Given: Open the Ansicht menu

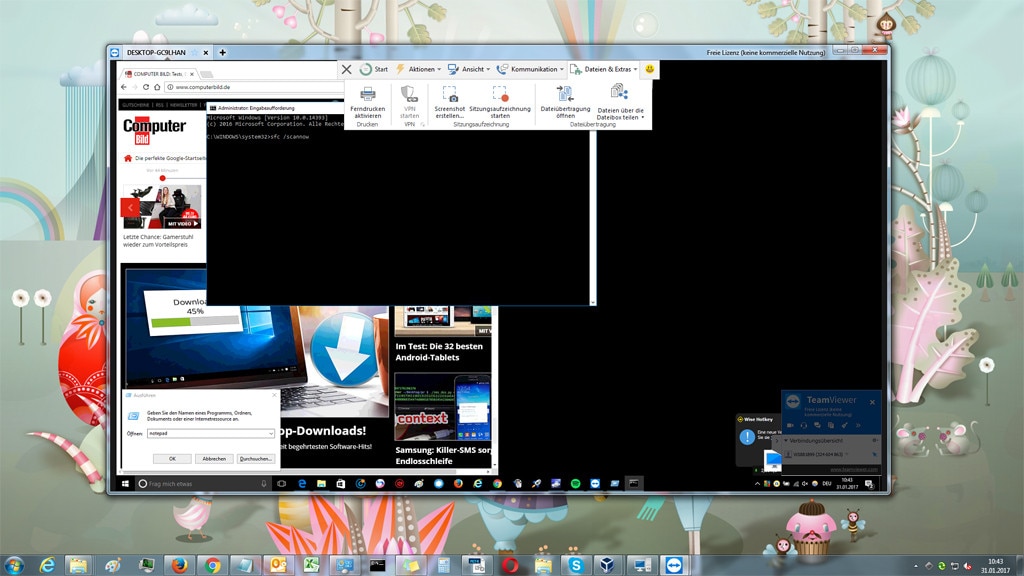Looking at the screenshot, I should 469,69.
